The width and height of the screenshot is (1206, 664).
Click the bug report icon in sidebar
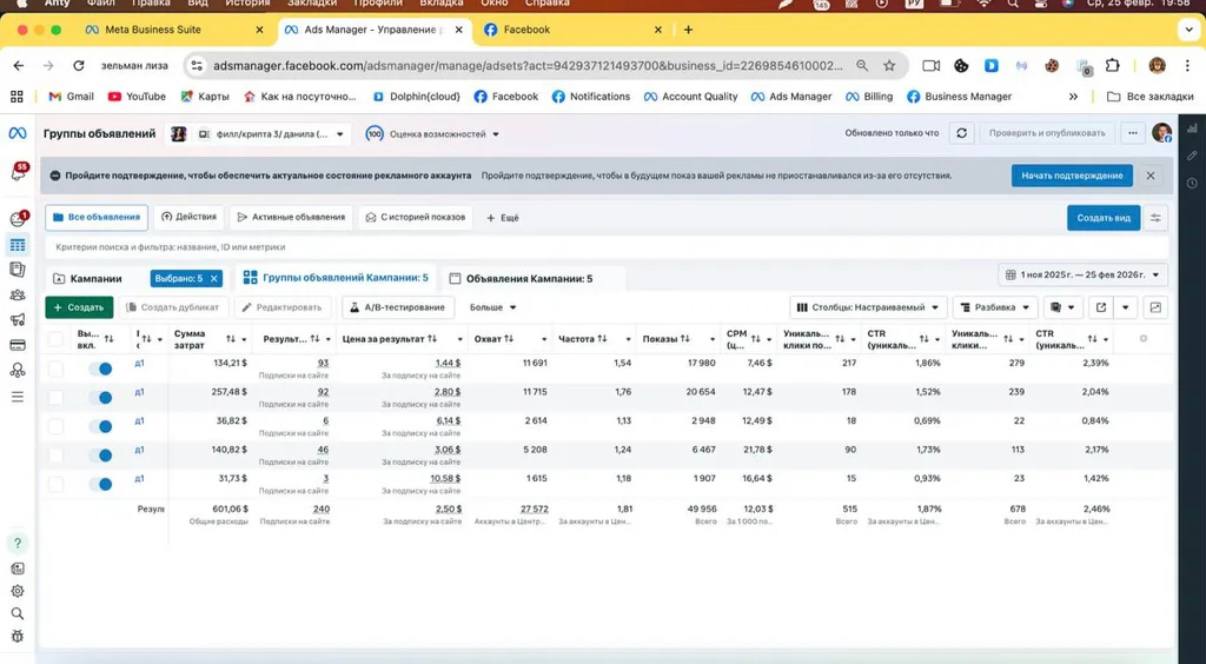click(x=17, y=637)
